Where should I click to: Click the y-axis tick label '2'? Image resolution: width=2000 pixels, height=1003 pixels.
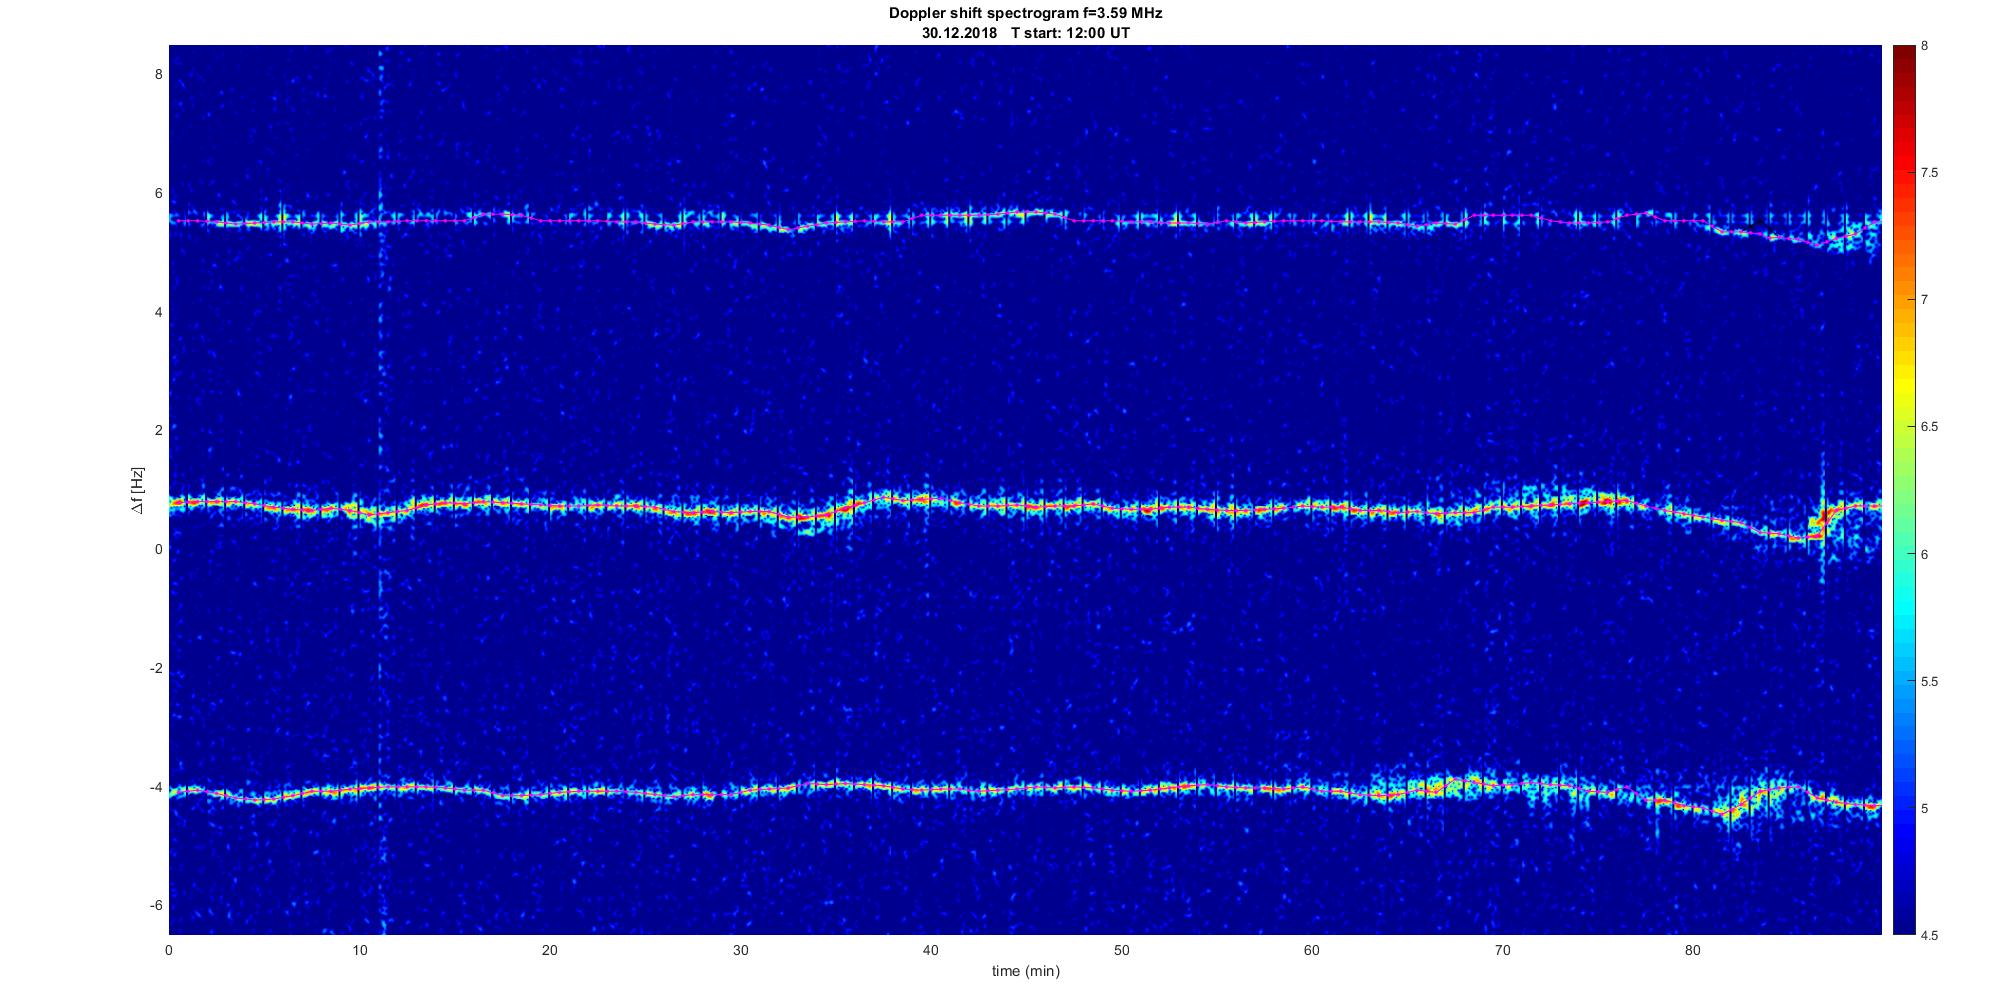coord(158,430)
